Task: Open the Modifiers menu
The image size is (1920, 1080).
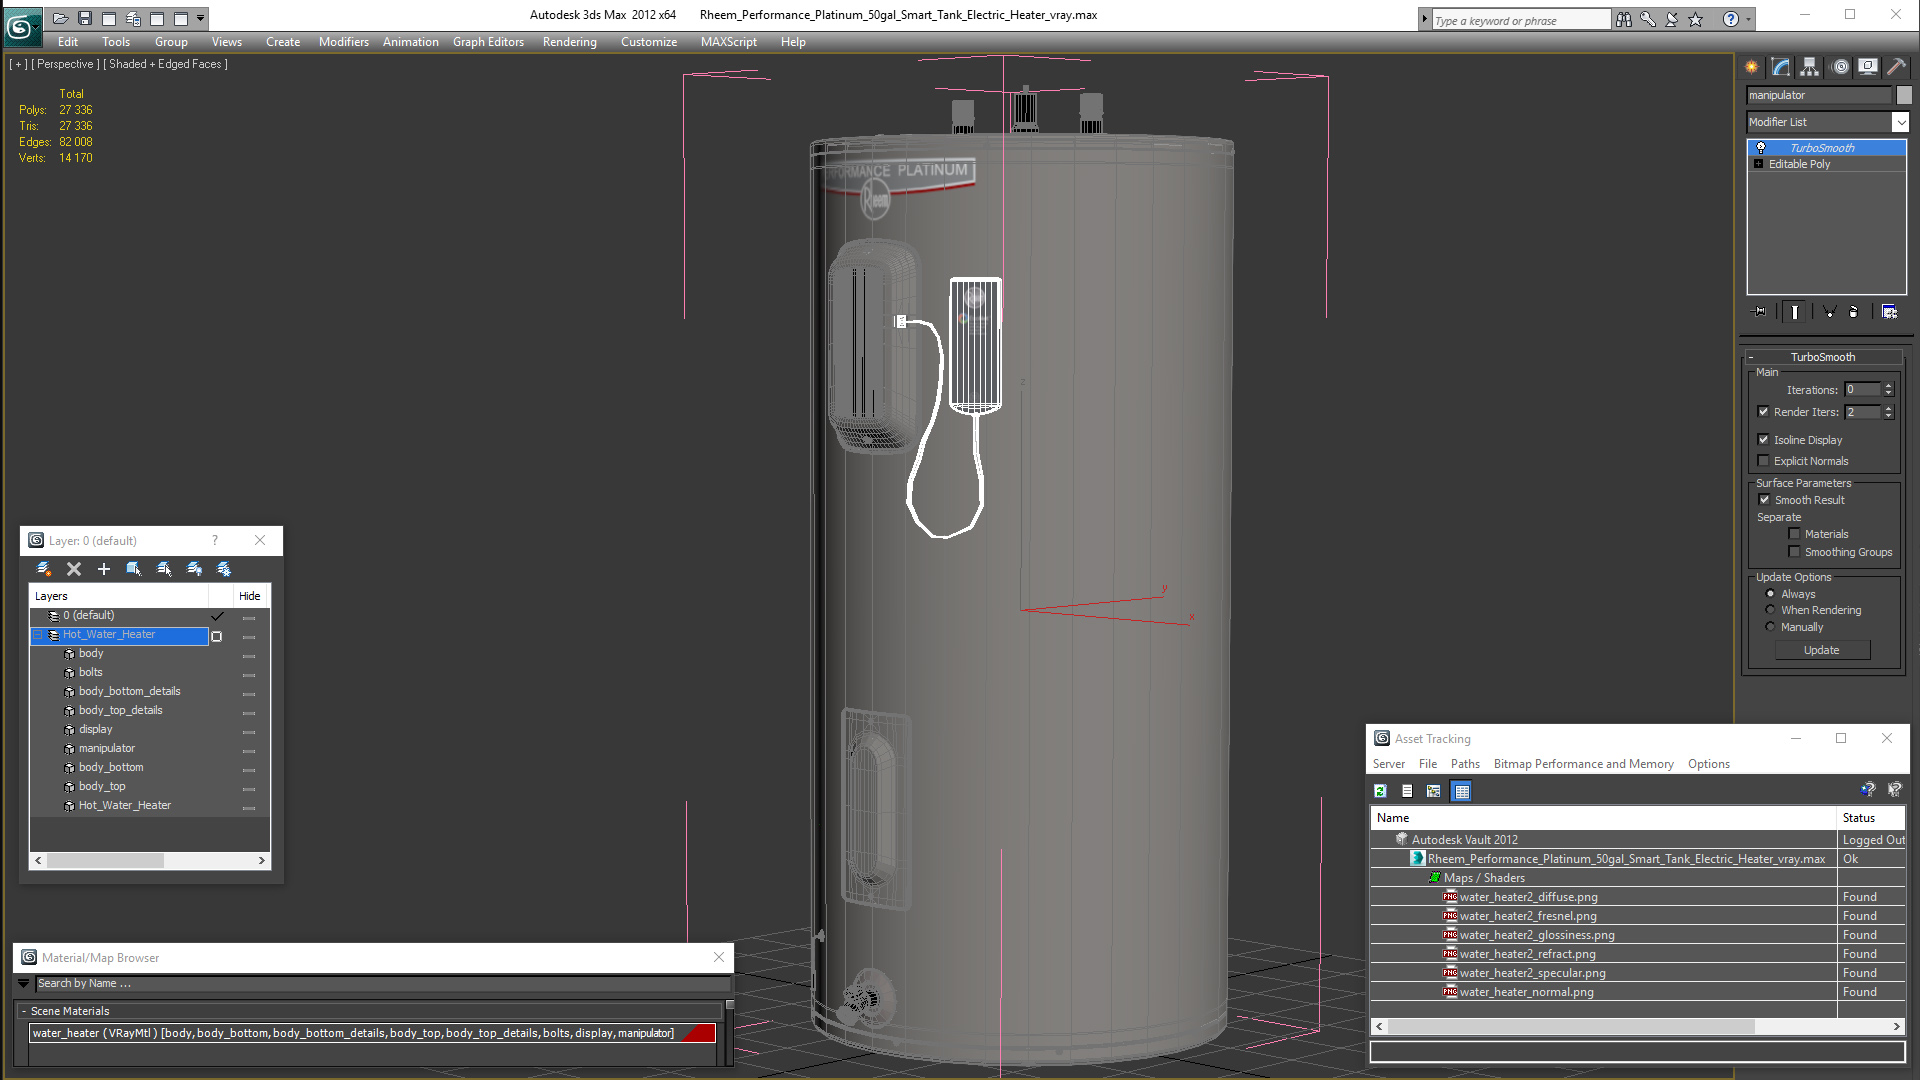Action: (x=344, y=42)
